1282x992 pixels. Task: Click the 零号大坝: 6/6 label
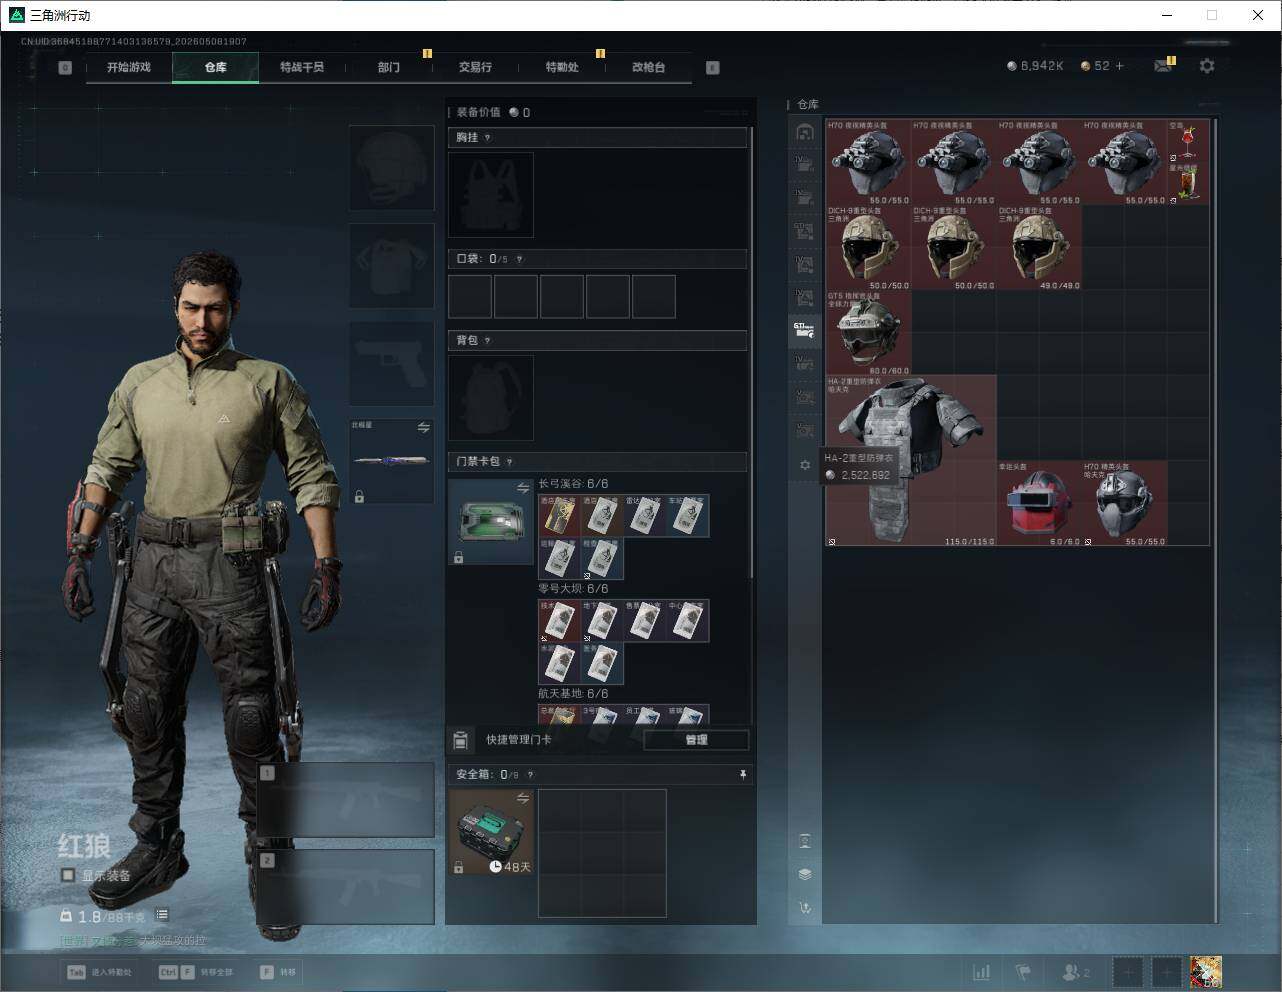[x=573, y=589]
